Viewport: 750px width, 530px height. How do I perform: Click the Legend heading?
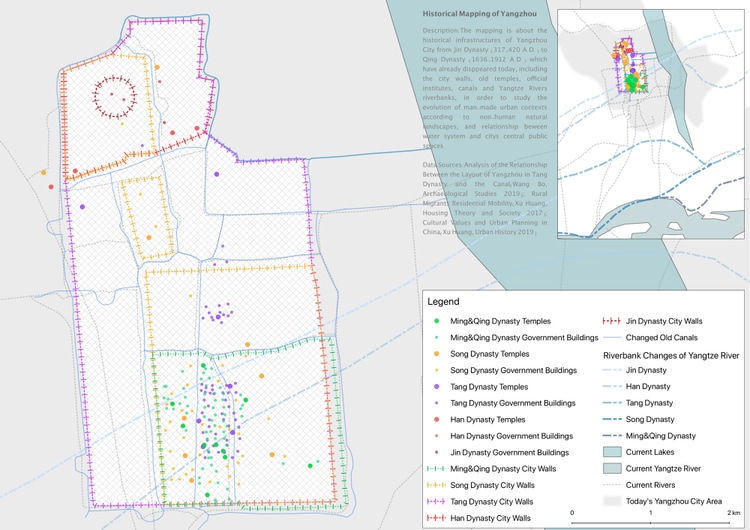click(x=443, y=301)
